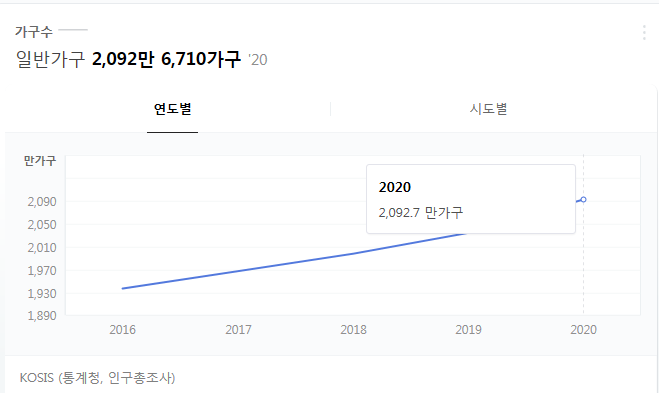Click the 2016 x-axis label
Screen dimensions: 659x393
click(122, 330)
